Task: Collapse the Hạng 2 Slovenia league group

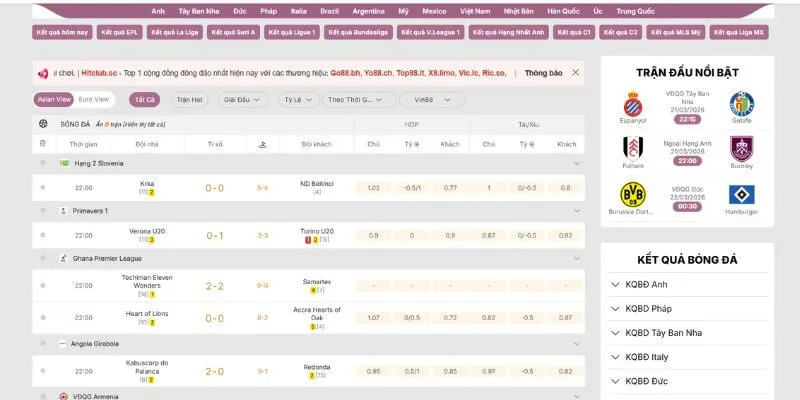Action: pyautogui.click(x=577, y=163)
